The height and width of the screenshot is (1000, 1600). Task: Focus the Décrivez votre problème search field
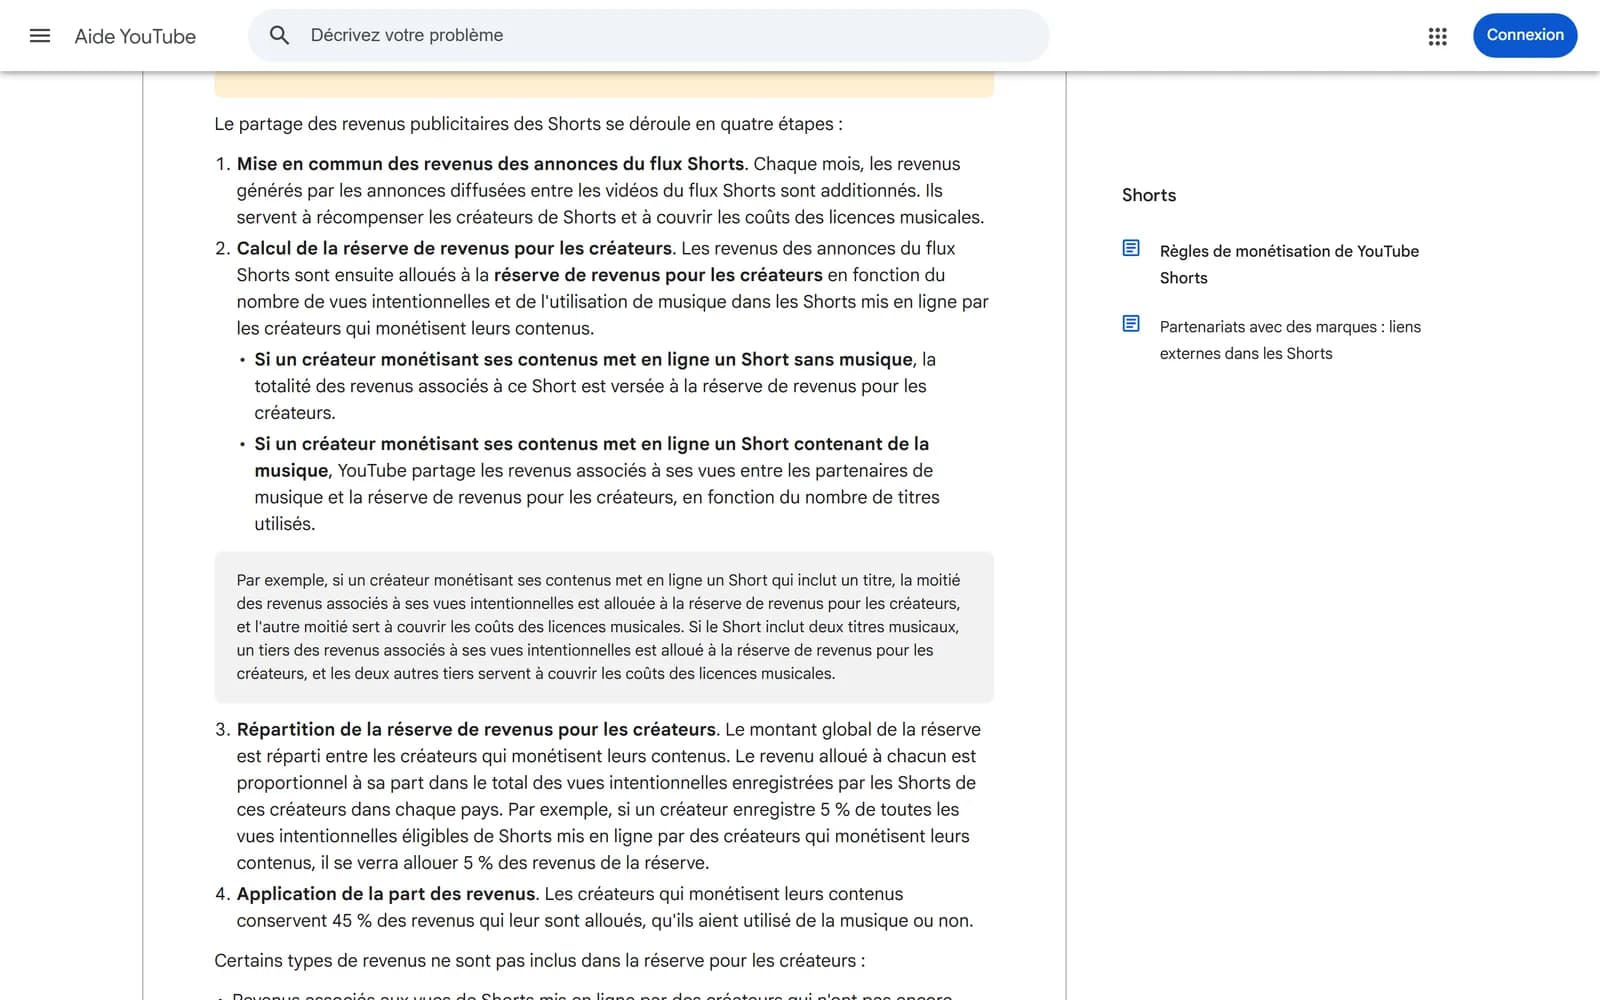point(648,35)
